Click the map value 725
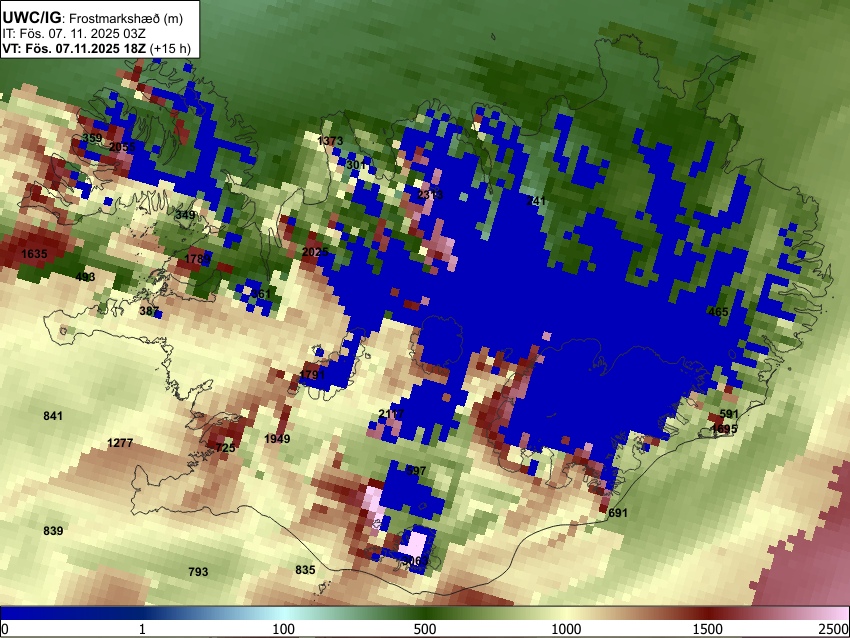Screen dimensions: 850x638 226,448
